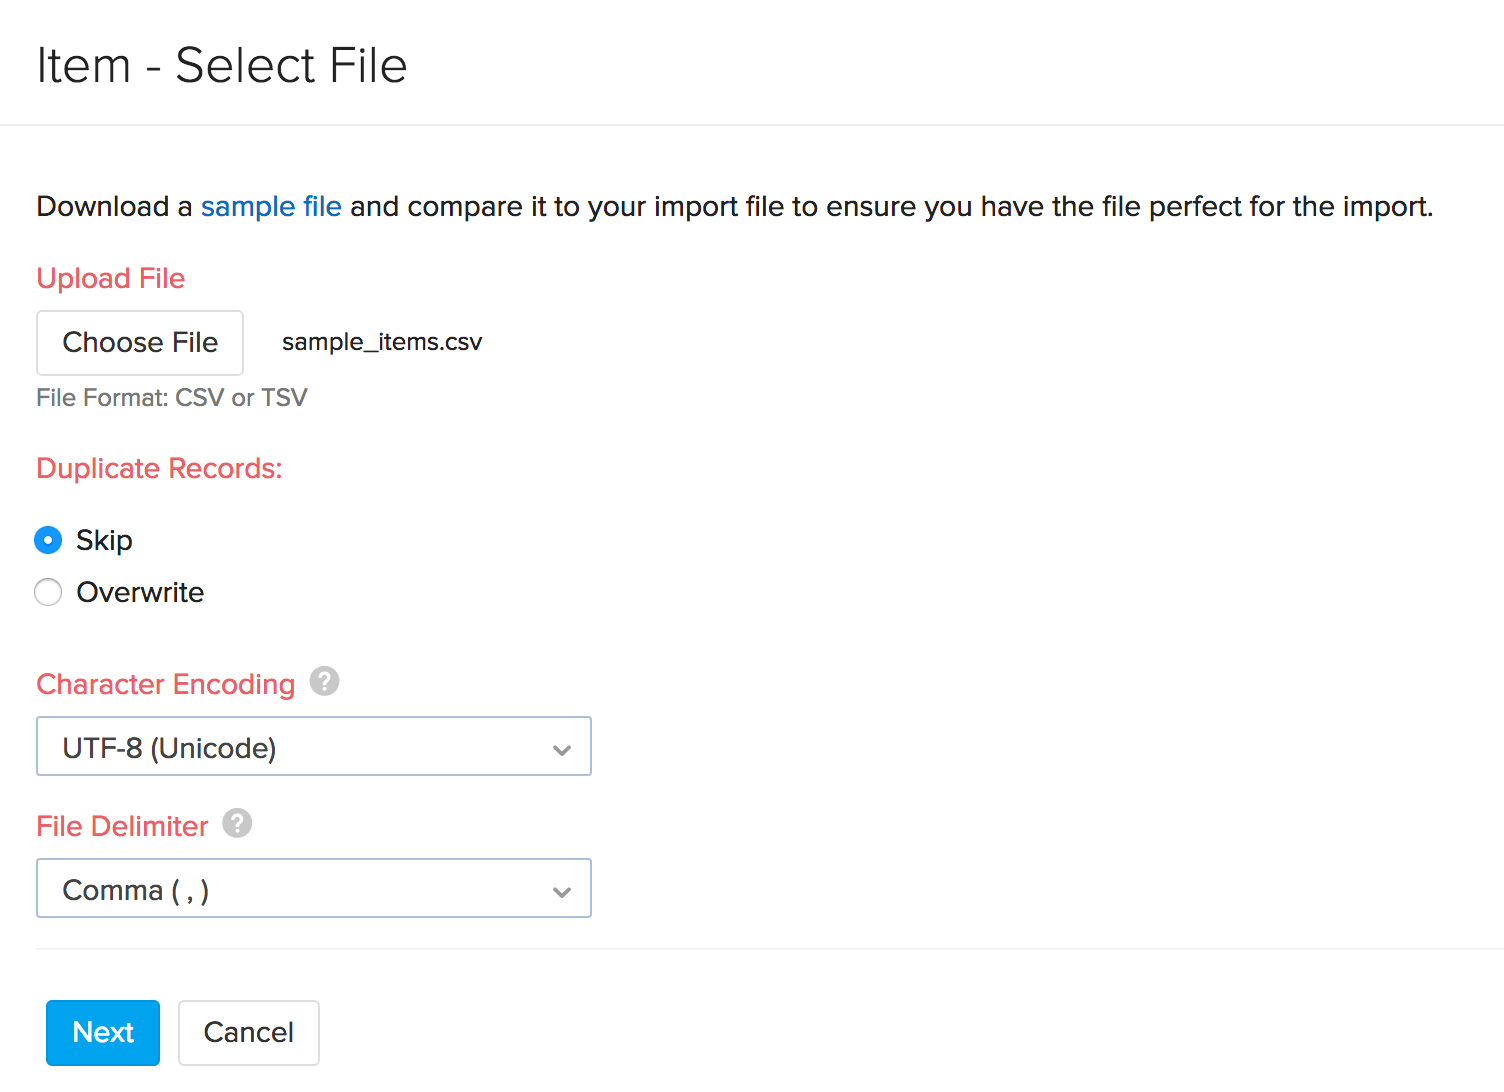Click the Upload File section label

(110, 278)
